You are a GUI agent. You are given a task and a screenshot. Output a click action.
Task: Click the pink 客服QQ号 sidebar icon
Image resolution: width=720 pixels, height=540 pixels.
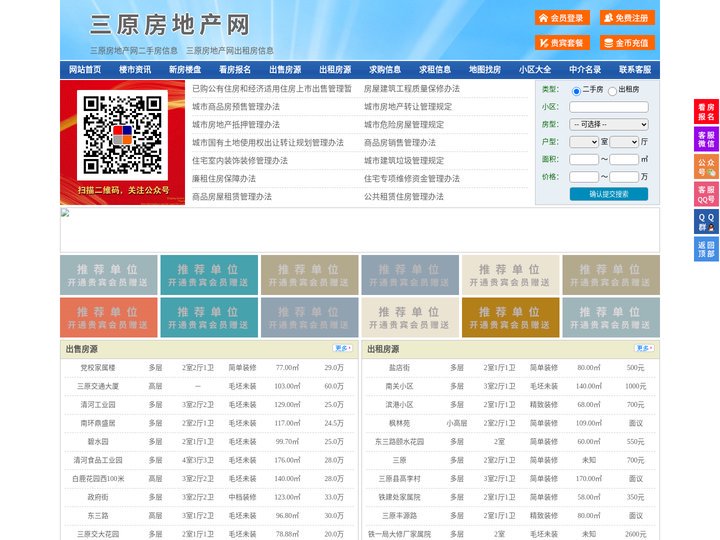706,194
